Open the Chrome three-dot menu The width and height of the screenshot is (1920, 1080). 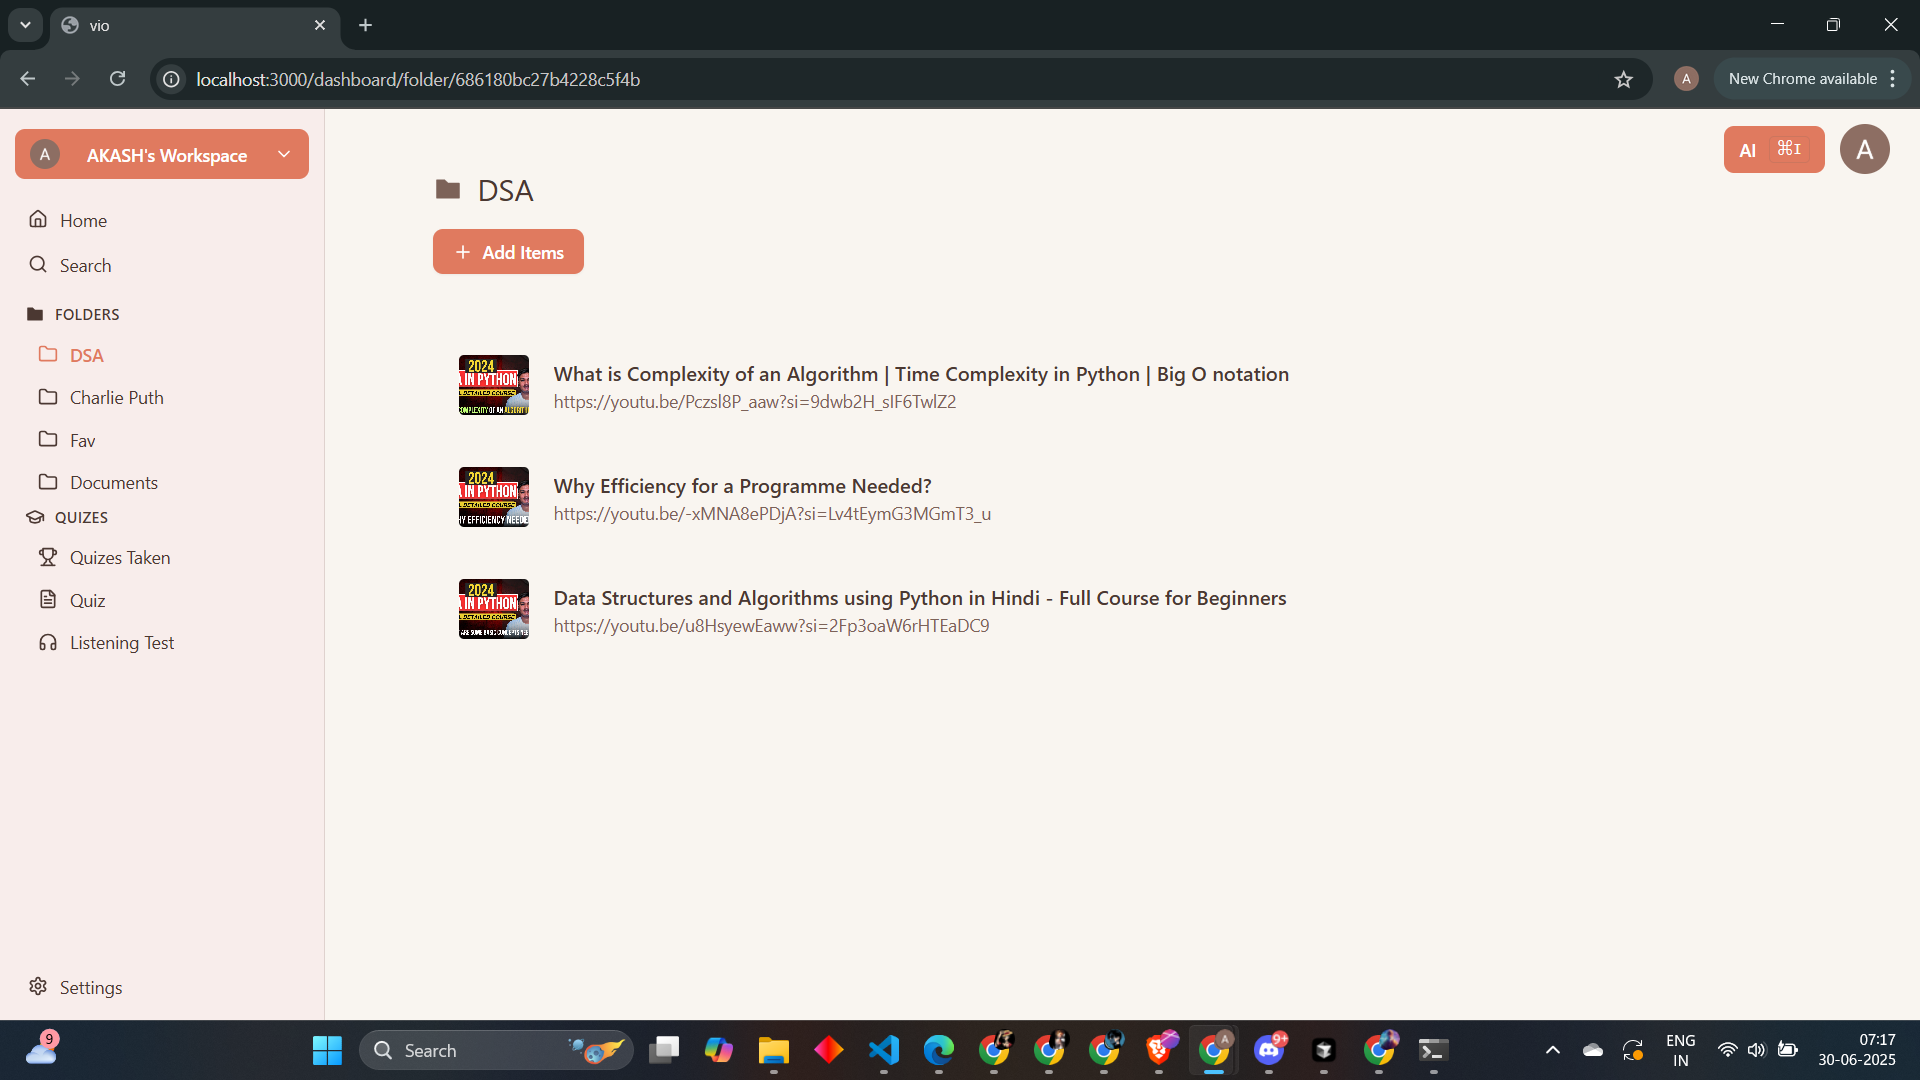tap(1892, 79)
